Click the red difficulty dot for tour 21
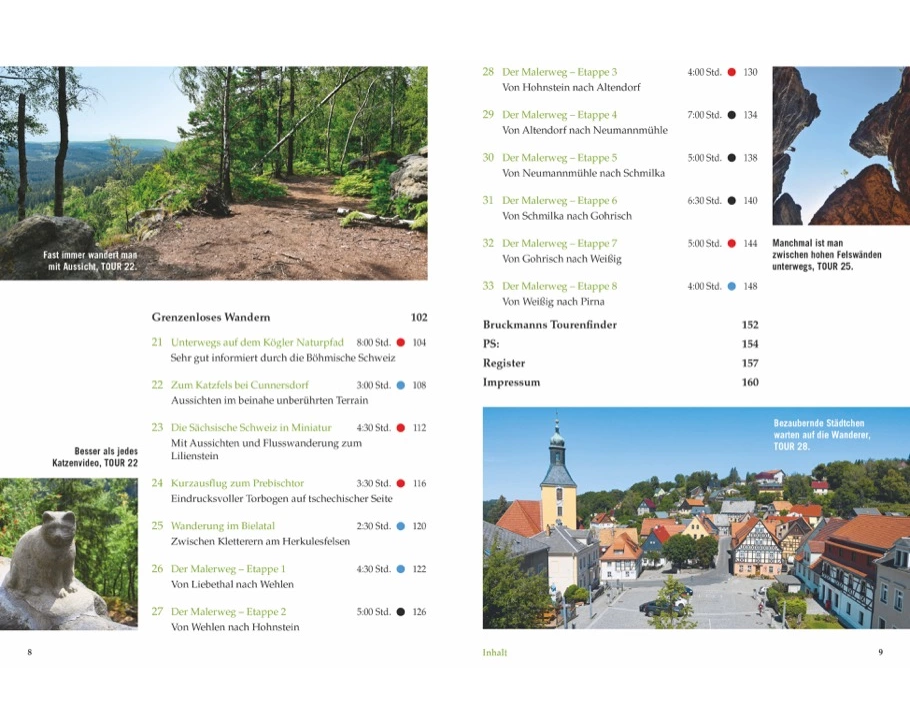 401,342
